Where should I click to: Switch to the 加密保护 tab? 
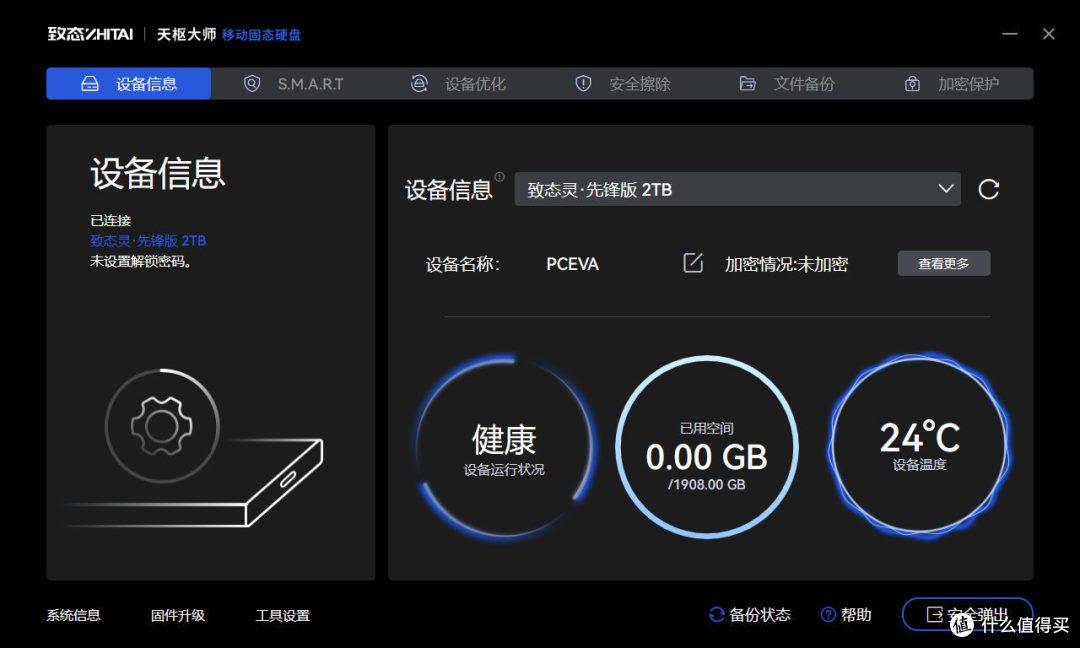[951, 83]
